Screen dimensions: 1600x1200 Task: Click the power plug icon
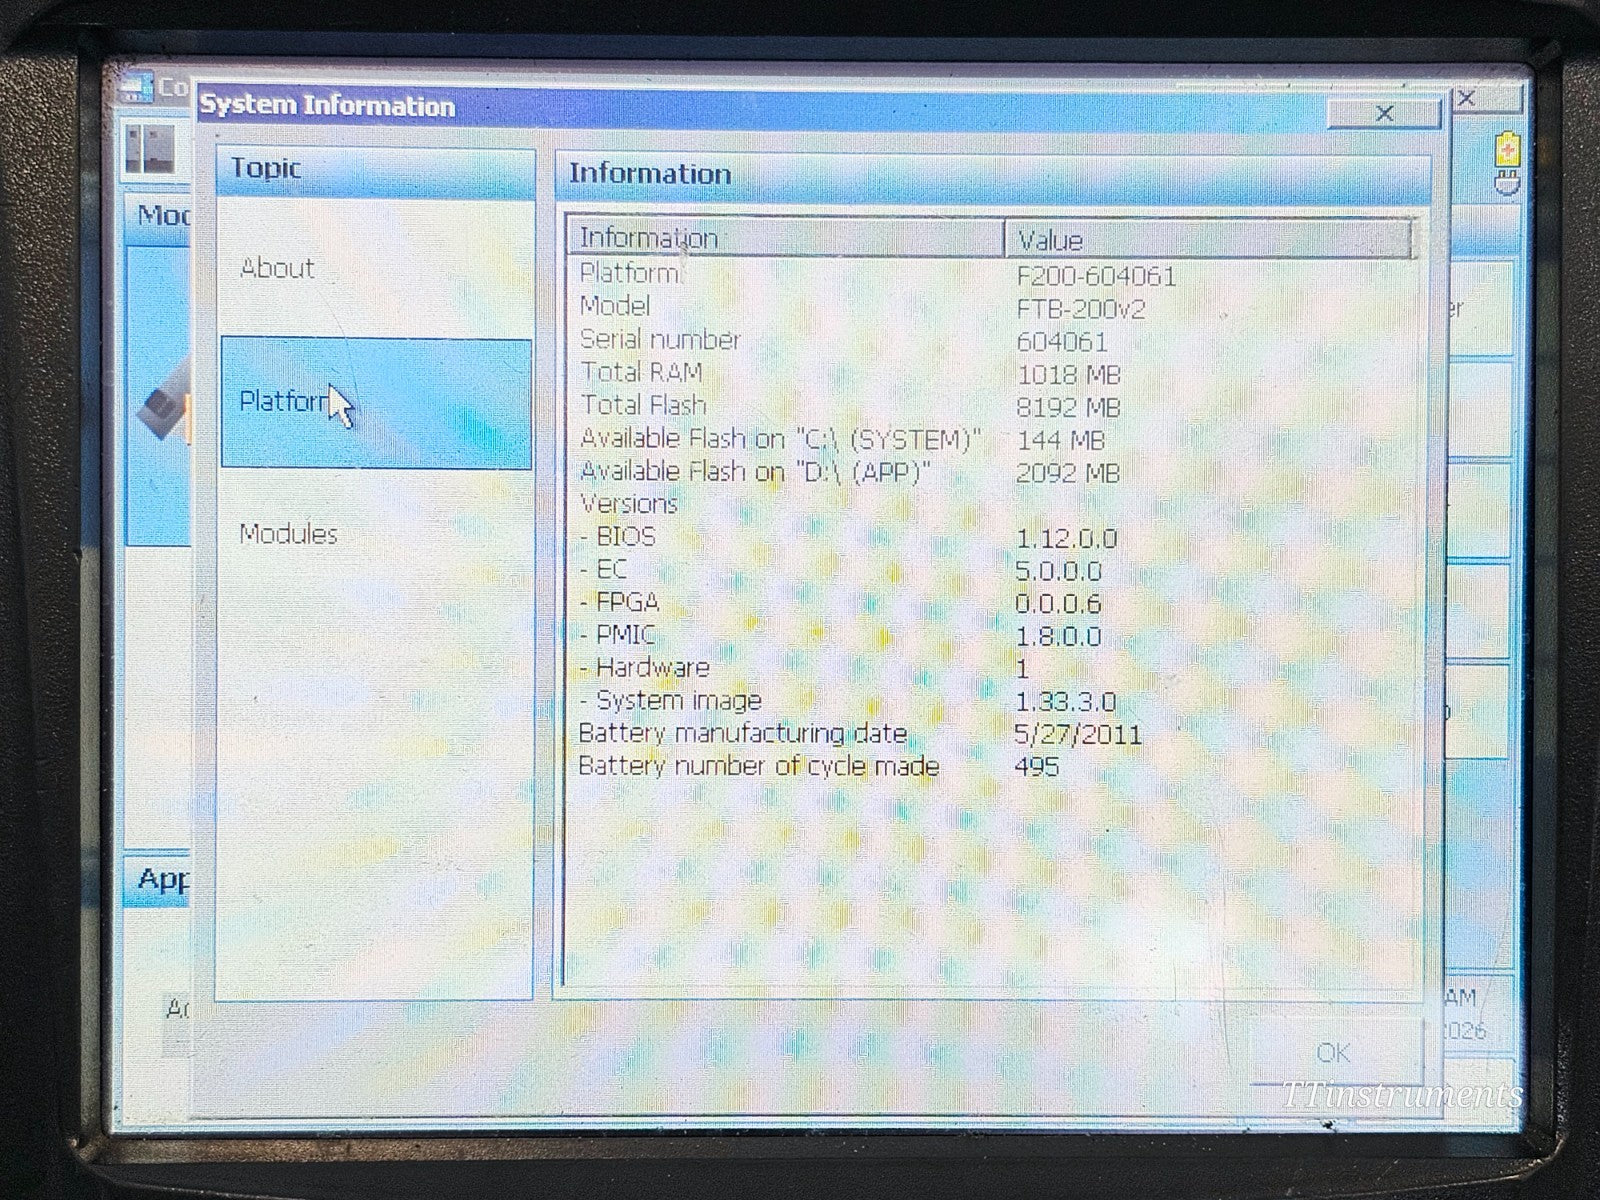[x=1505, y=183]
